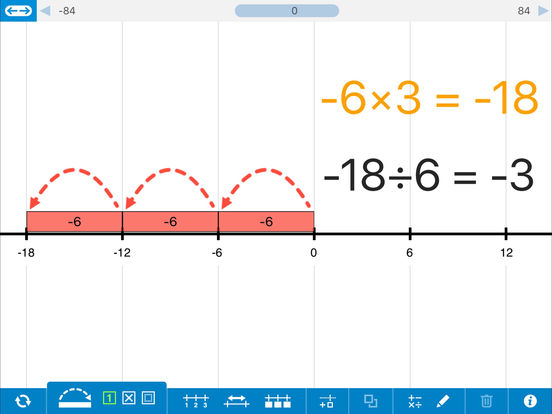Tap the -6 bar ending at -18
Screen dimensions: 552x414
[74, 221]
